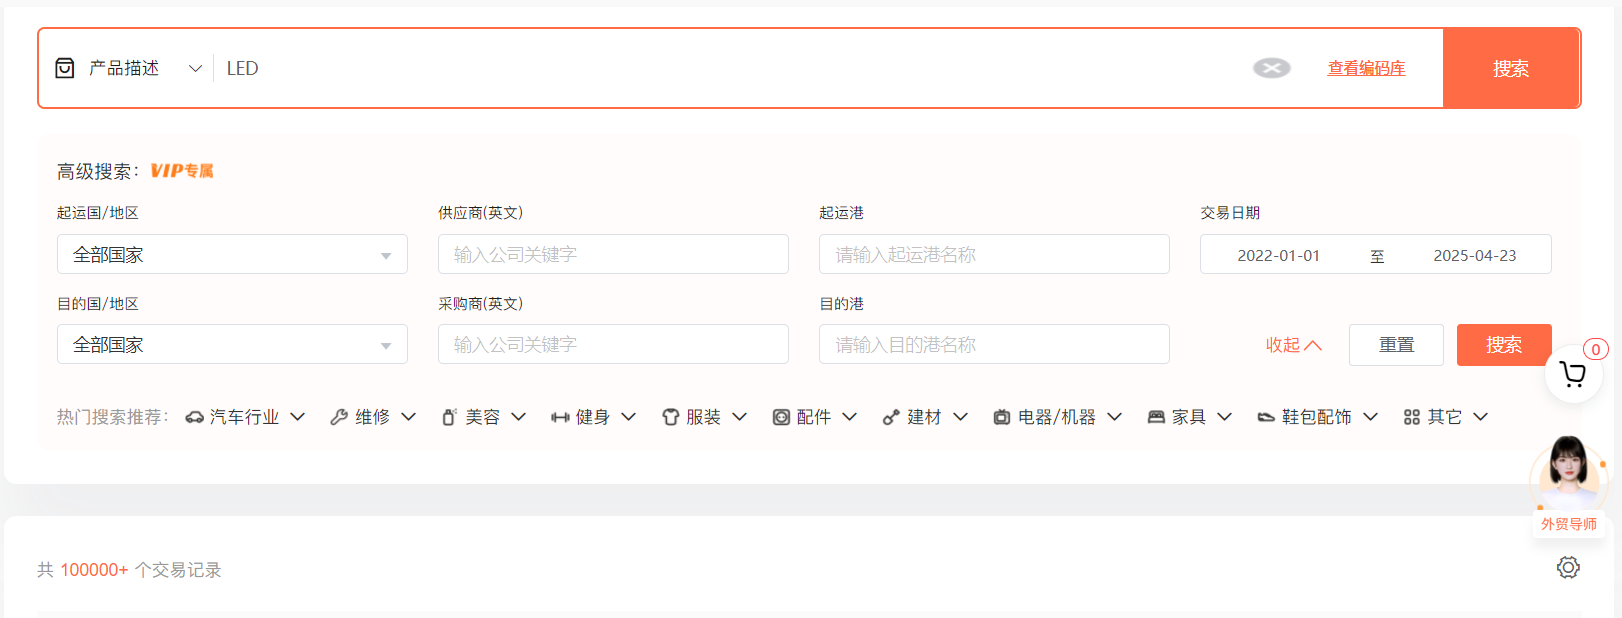Click the 供应商 company keyword field
Screen dimensions: 1622x618
[613, 255]
